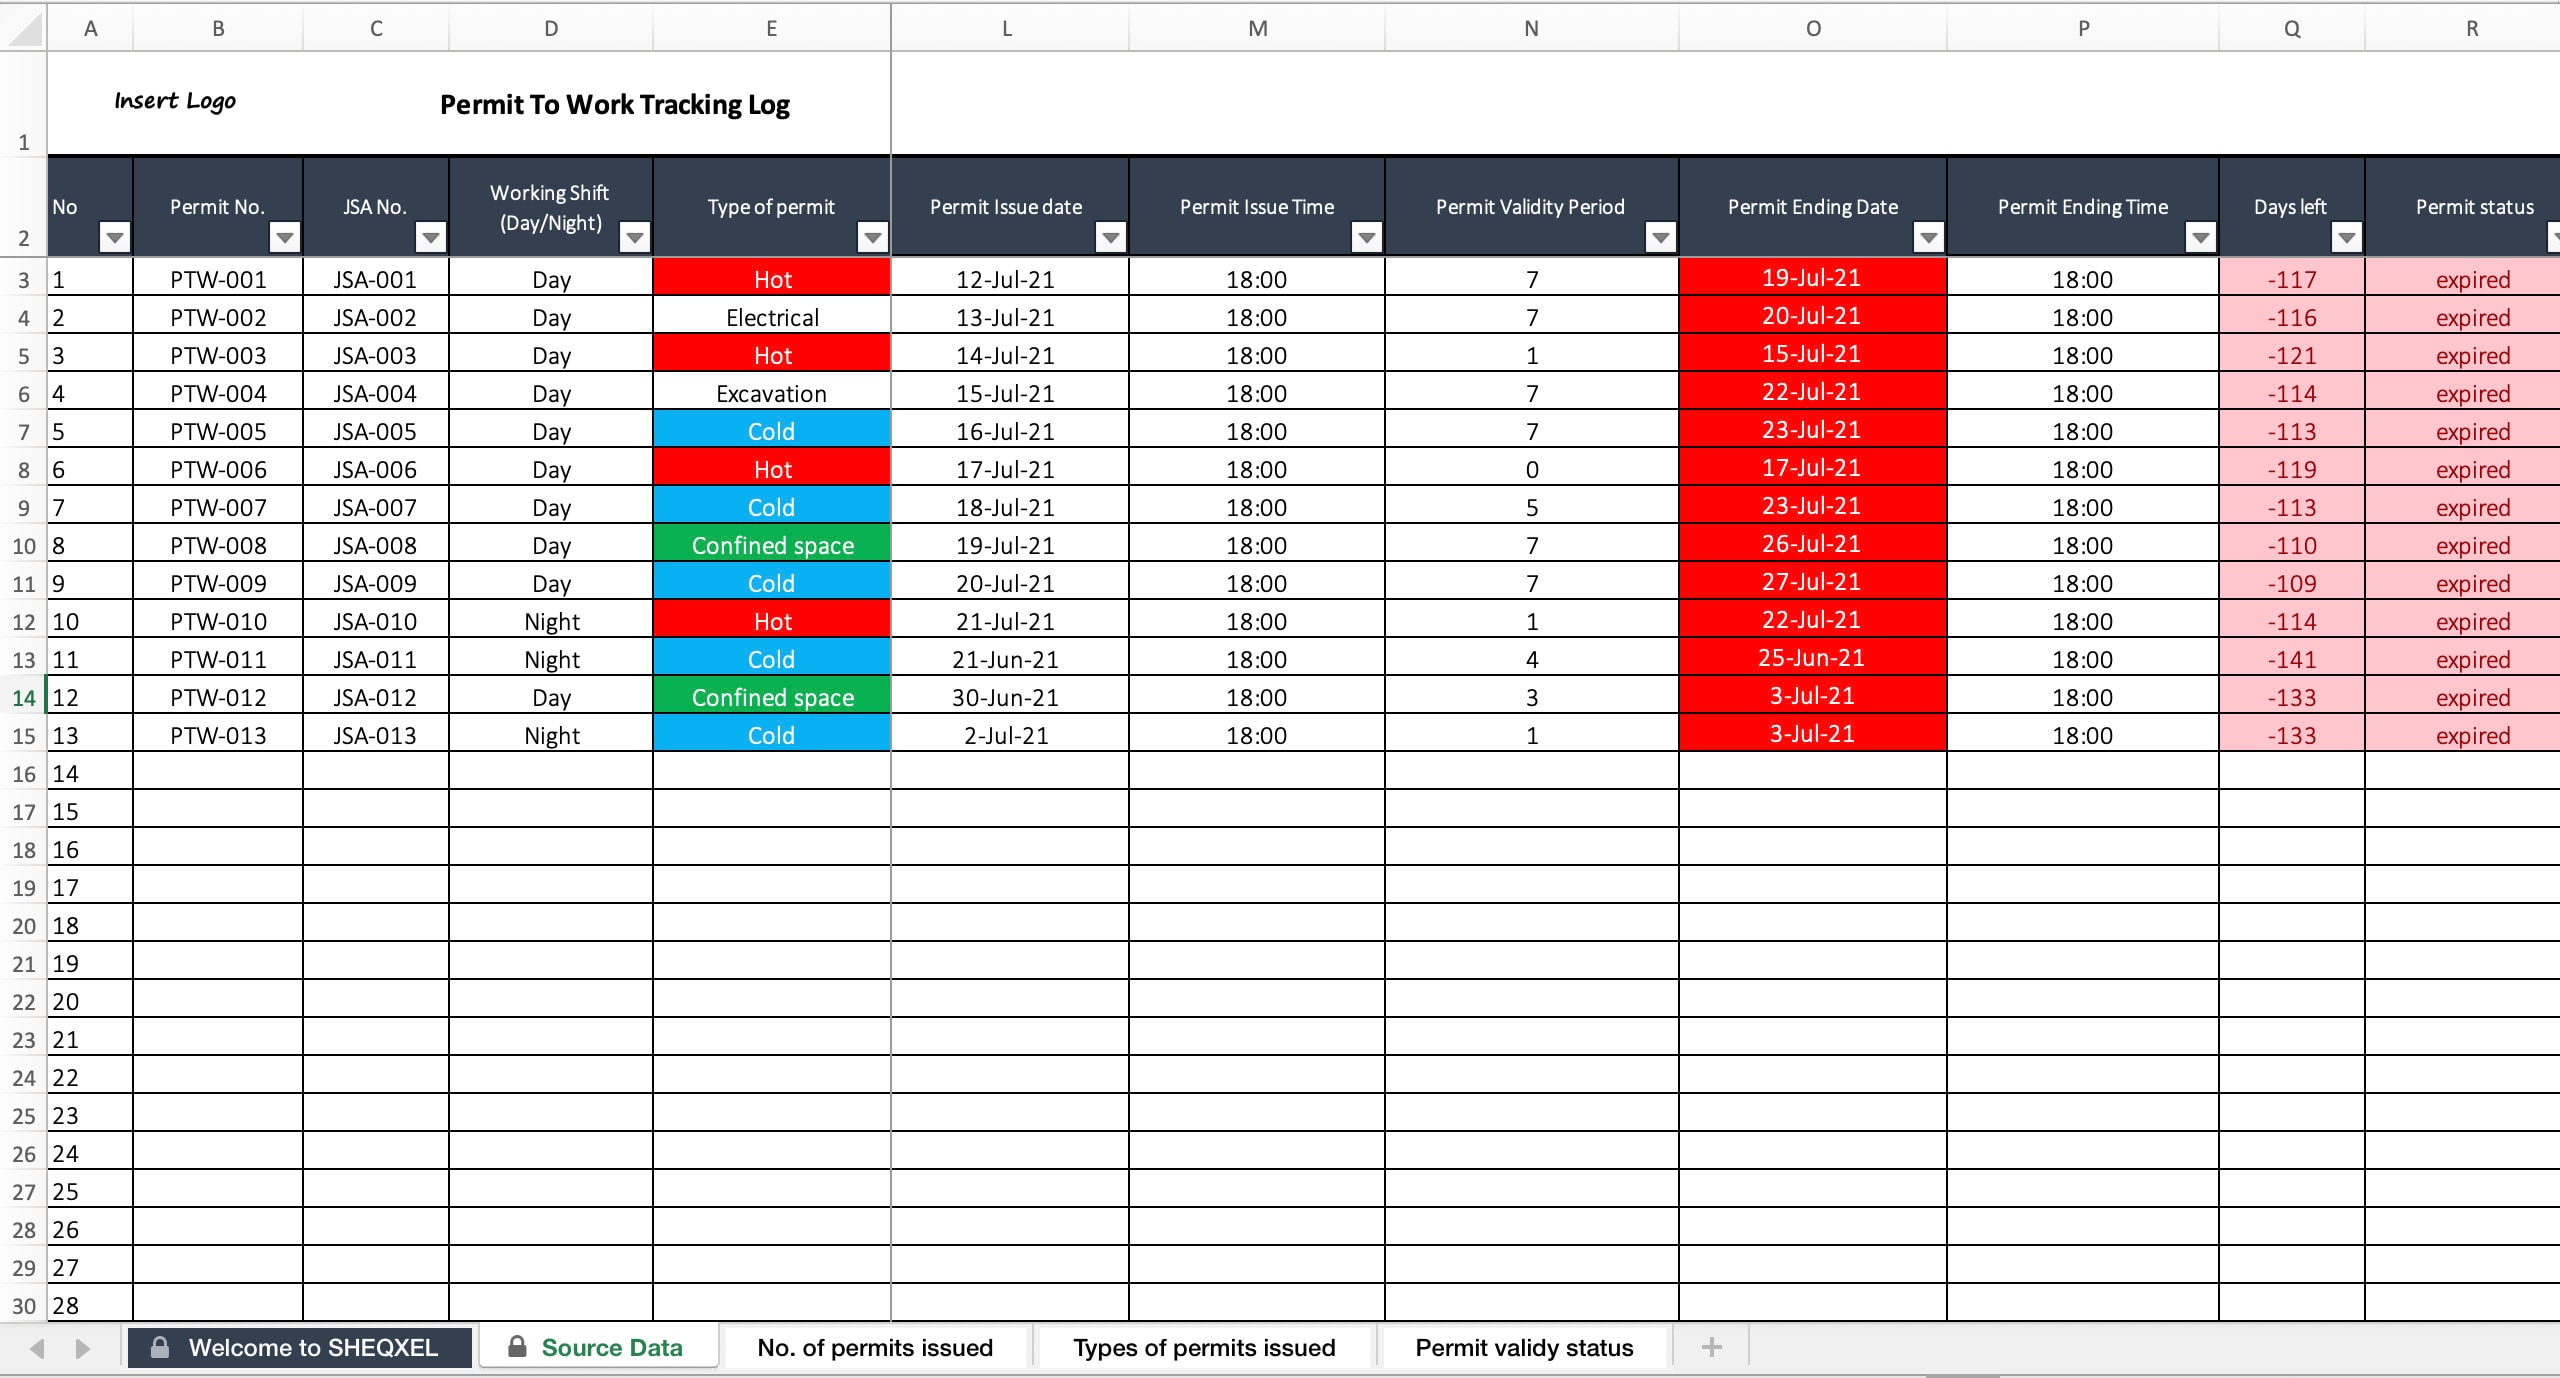Open the filter dropdown on Permit Validity Period
This screenshot has width=2560, height=1378.
tap(1659, 239)
